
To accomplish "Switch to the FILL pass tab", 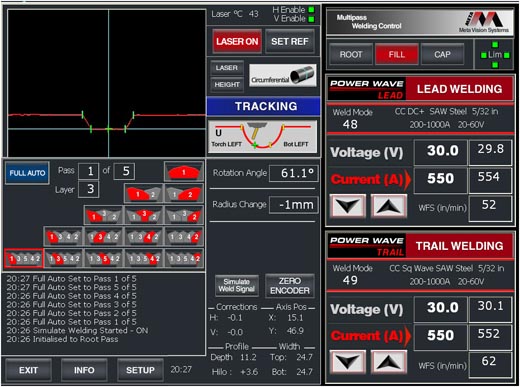I will point(396,54).
